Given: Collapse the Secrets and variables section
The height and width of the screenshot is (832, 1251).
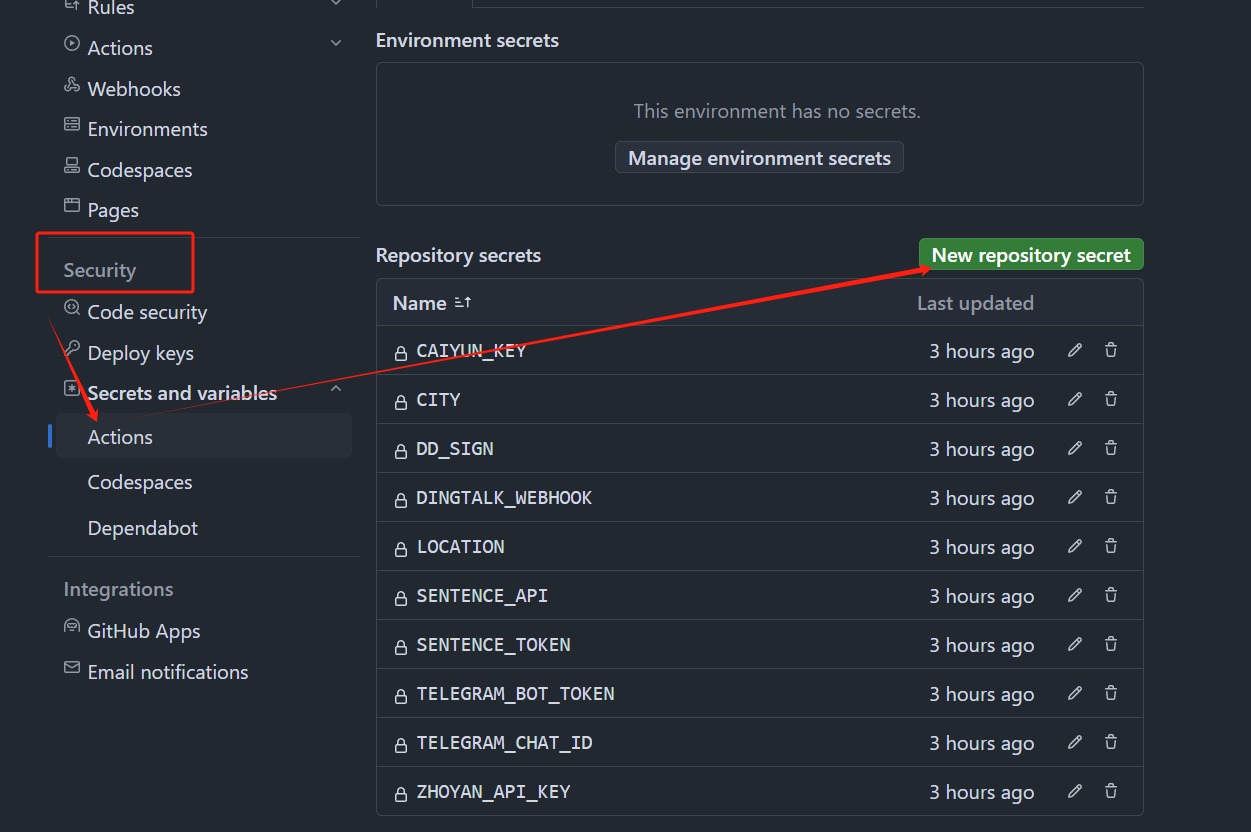Looking at the screenshot, I should (336, 389).
